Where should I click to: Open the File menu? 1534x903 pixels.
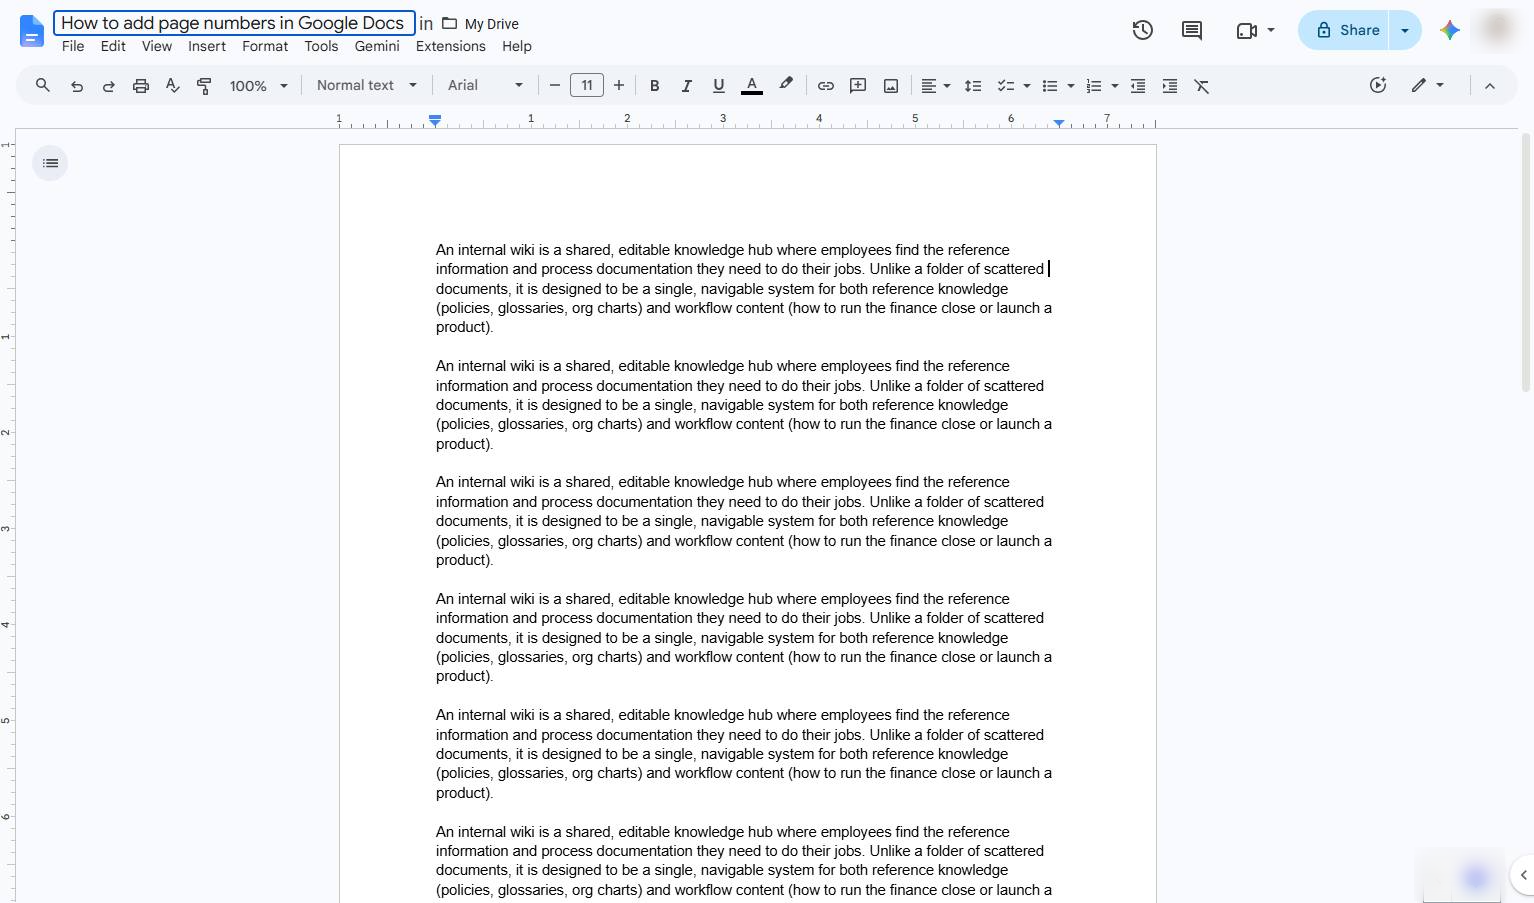[x=73, y=46]
